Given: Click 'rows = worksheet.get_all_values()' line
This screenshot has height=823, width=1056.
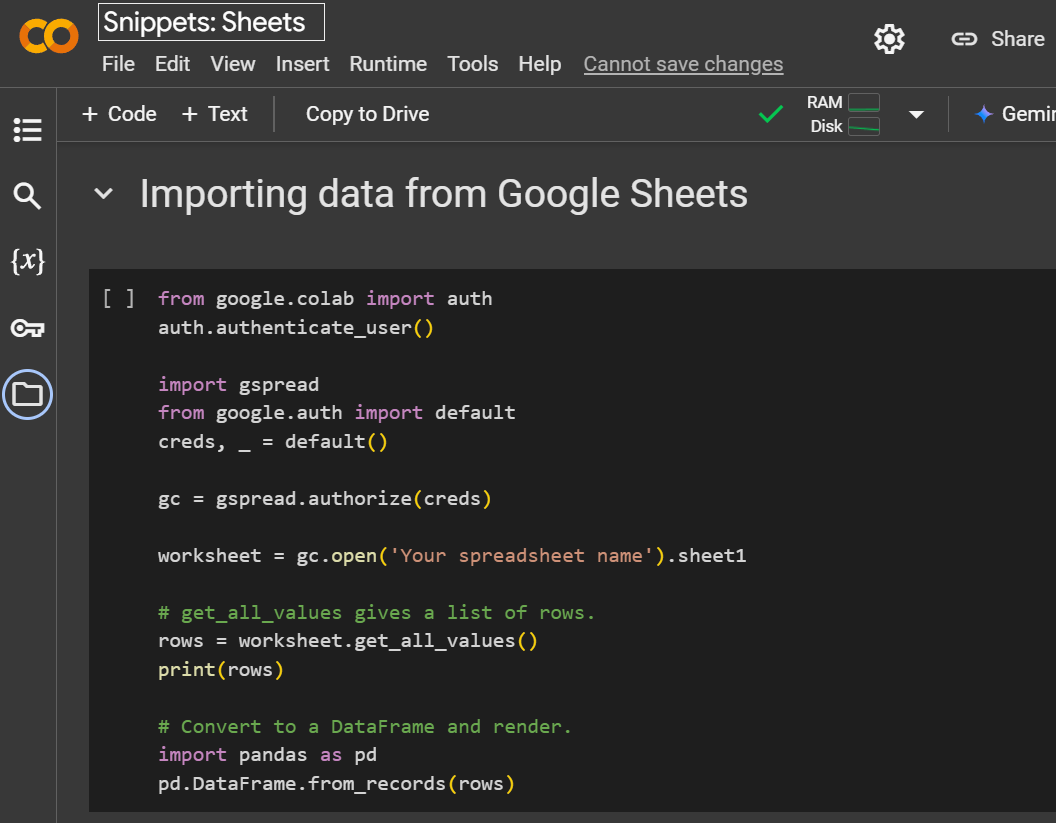Looking at the screenshot, I should pos(348,641).
